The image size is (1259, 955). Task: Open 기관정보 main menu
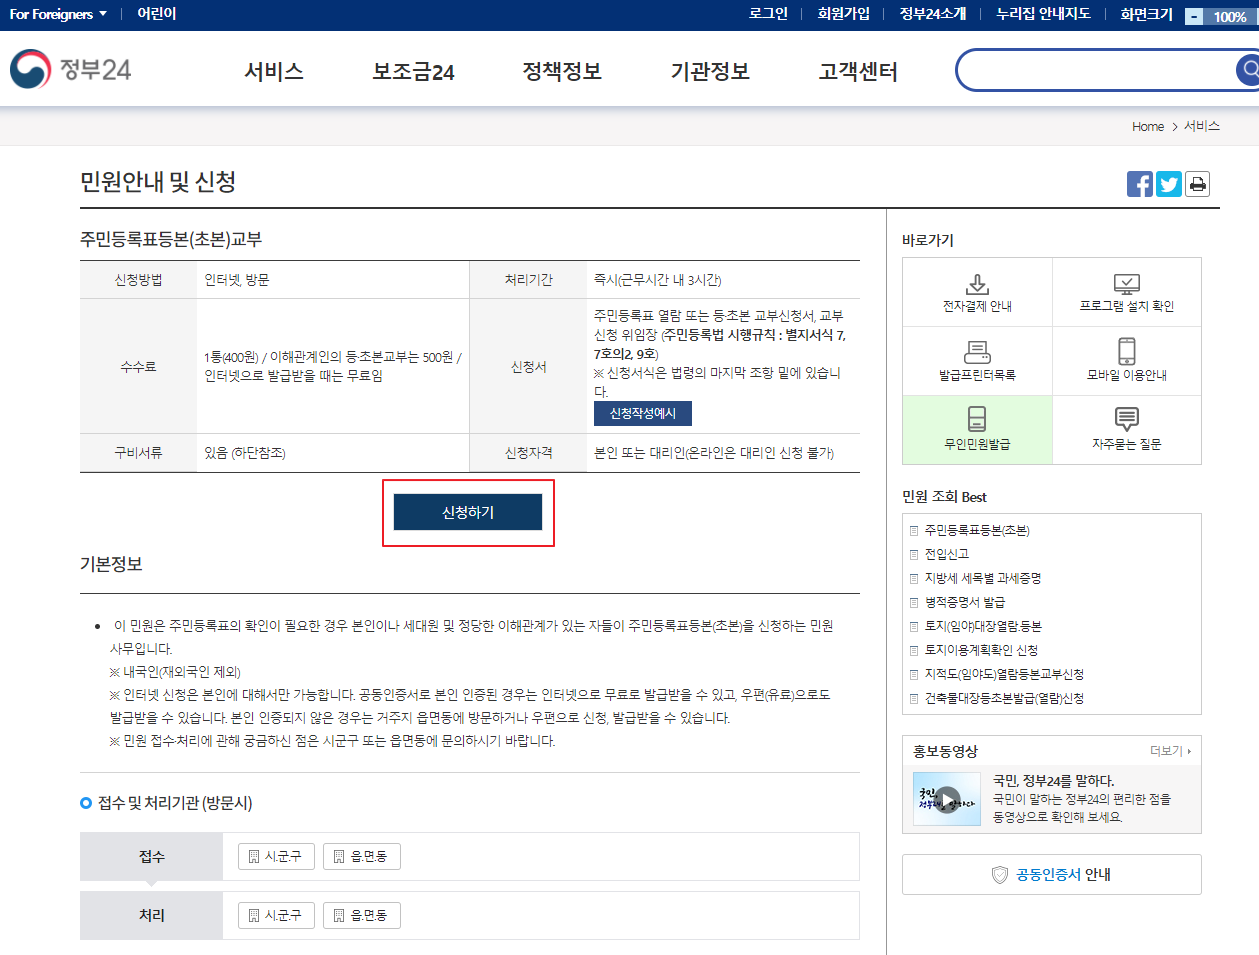coord(710,71)
